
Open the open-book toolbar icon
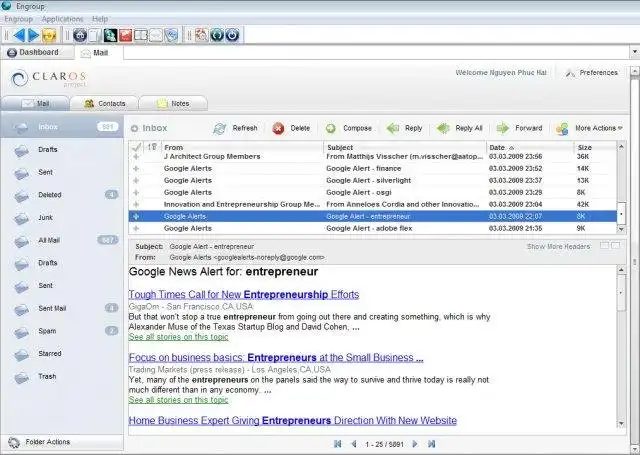coord(141,35)
